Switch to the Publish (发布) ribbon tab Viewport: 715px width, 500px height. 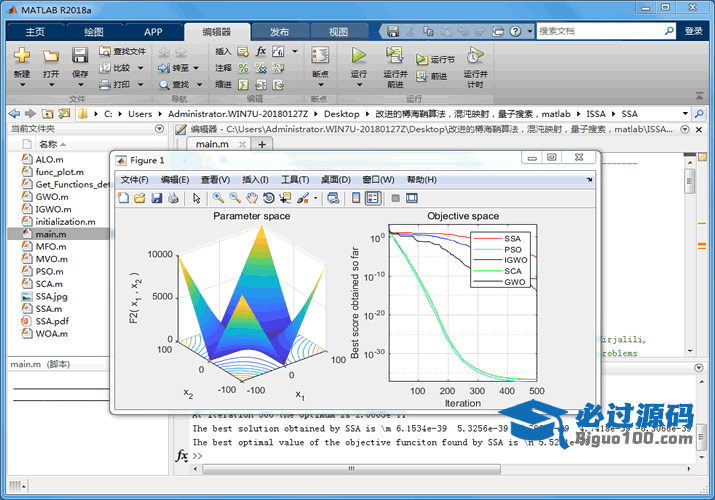tap(280, 32)
